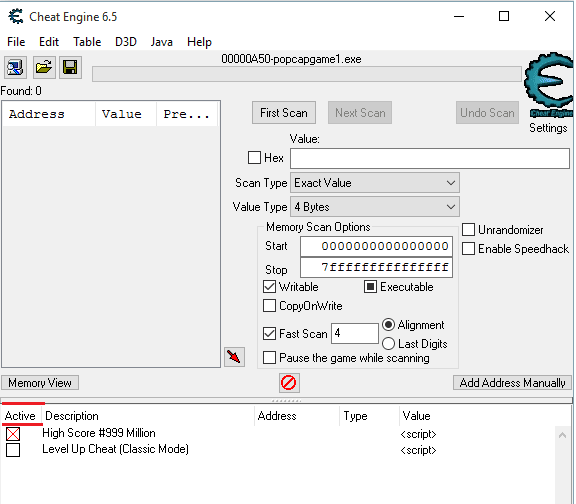
Task: Click the Found: 0 label
Action: pos(21,91)
